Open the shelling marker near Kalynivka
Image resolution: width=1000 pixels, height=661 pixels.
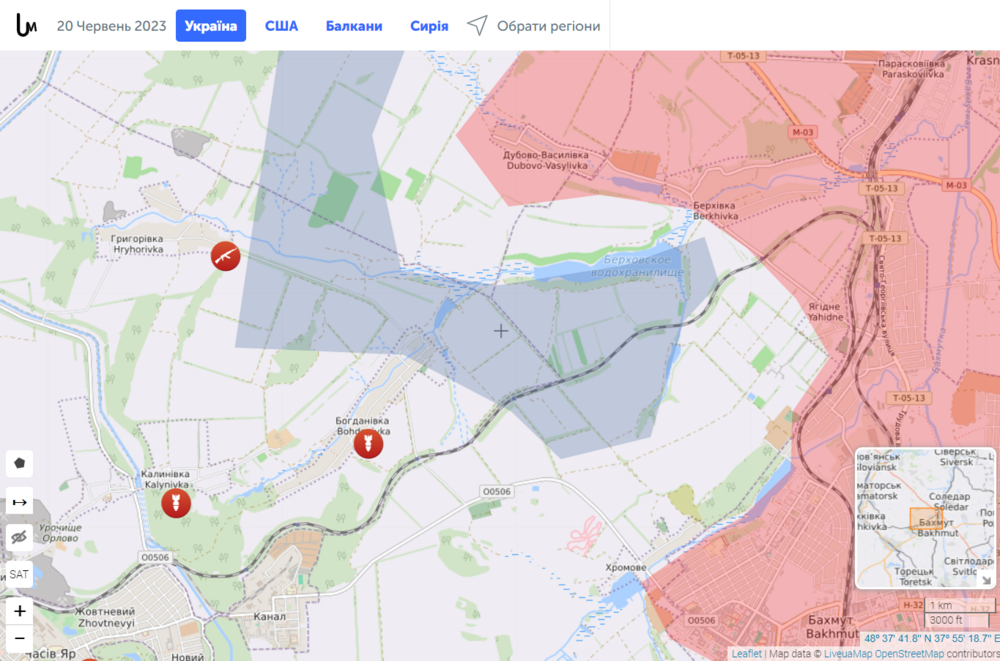point(177,505)
